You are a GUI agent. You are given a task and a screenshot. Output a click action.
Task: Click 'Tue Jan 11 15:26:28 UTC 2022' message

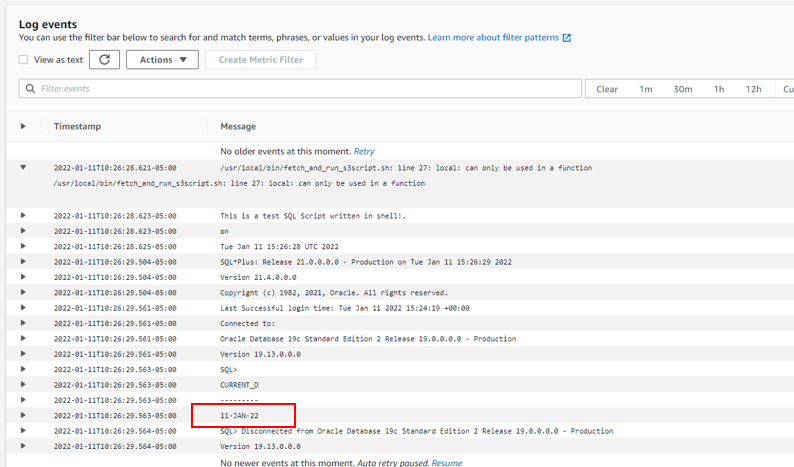280,247
